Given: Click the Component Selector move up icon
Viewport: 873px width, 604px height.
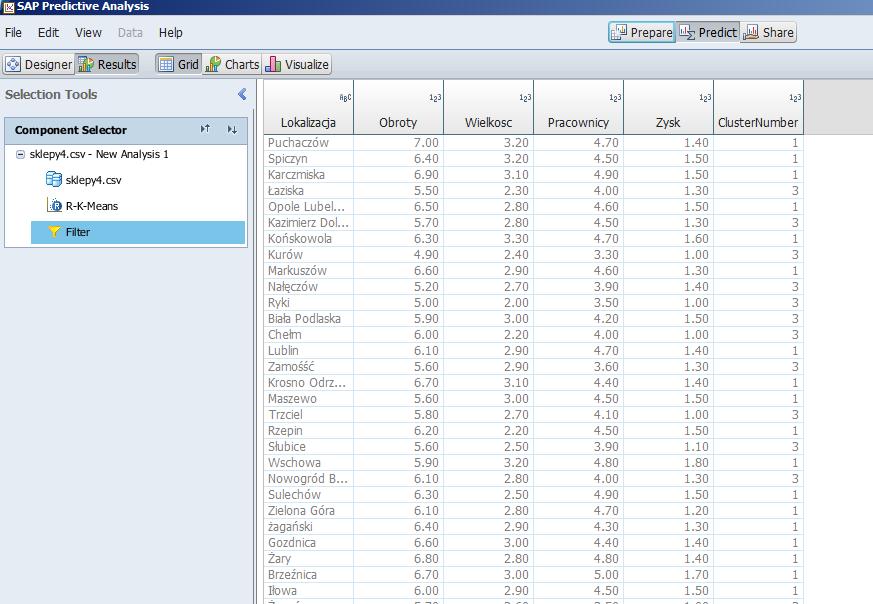Looking at the screenshot, I should 205,129.
